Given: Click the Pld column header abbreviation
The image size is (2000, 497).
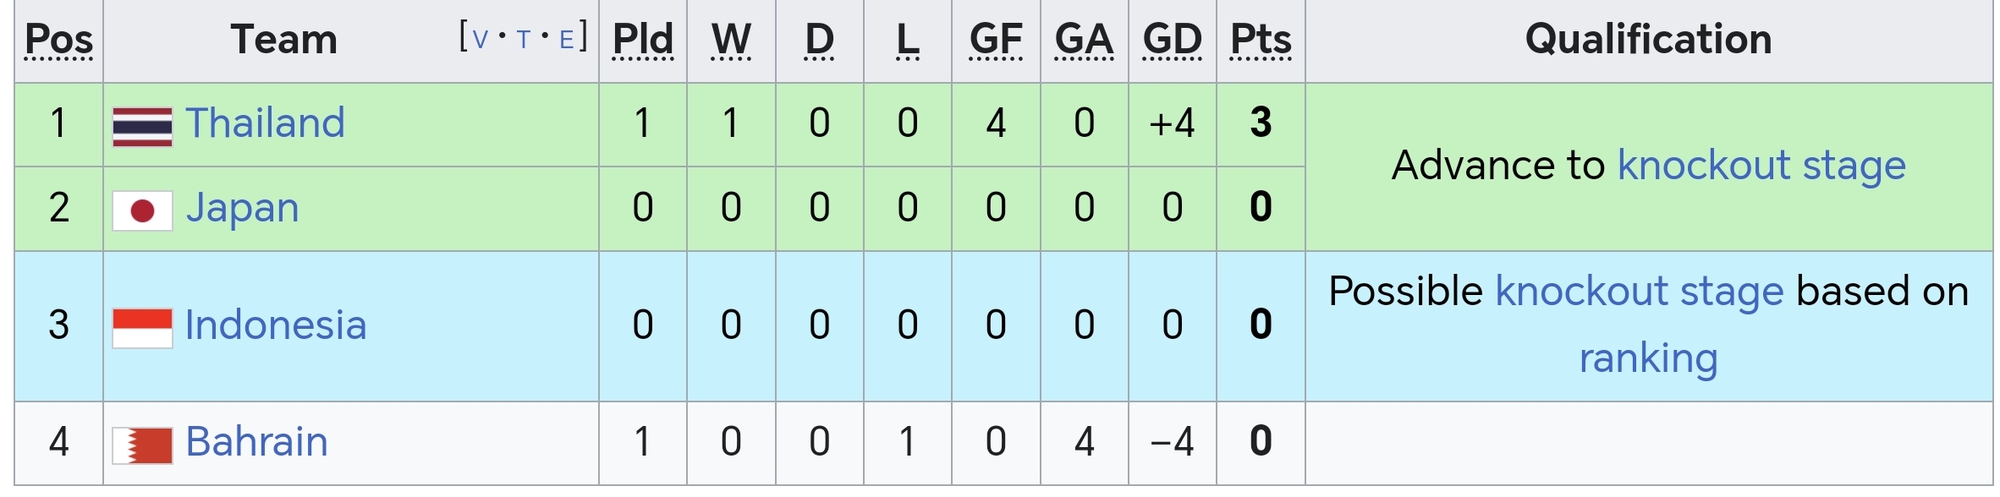Looking at the screenshot, I should [x=643, y=40].
